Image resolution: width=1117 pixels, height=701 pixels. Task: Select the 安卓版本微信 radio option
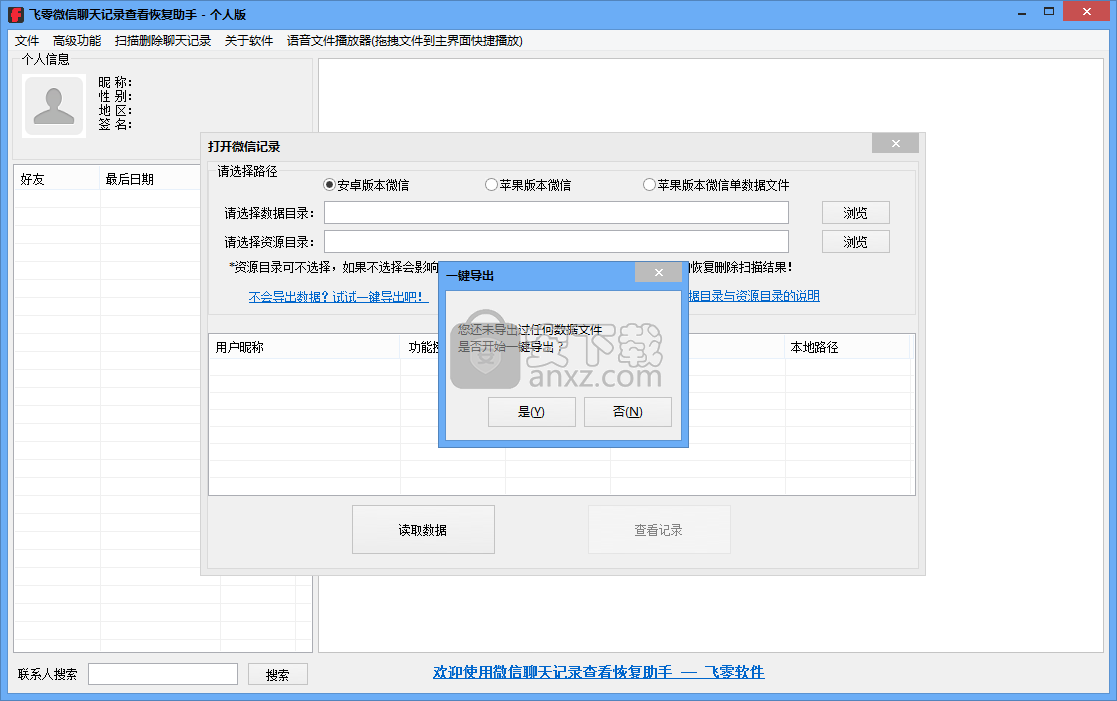pyautogui.click(x=366, y=185)
